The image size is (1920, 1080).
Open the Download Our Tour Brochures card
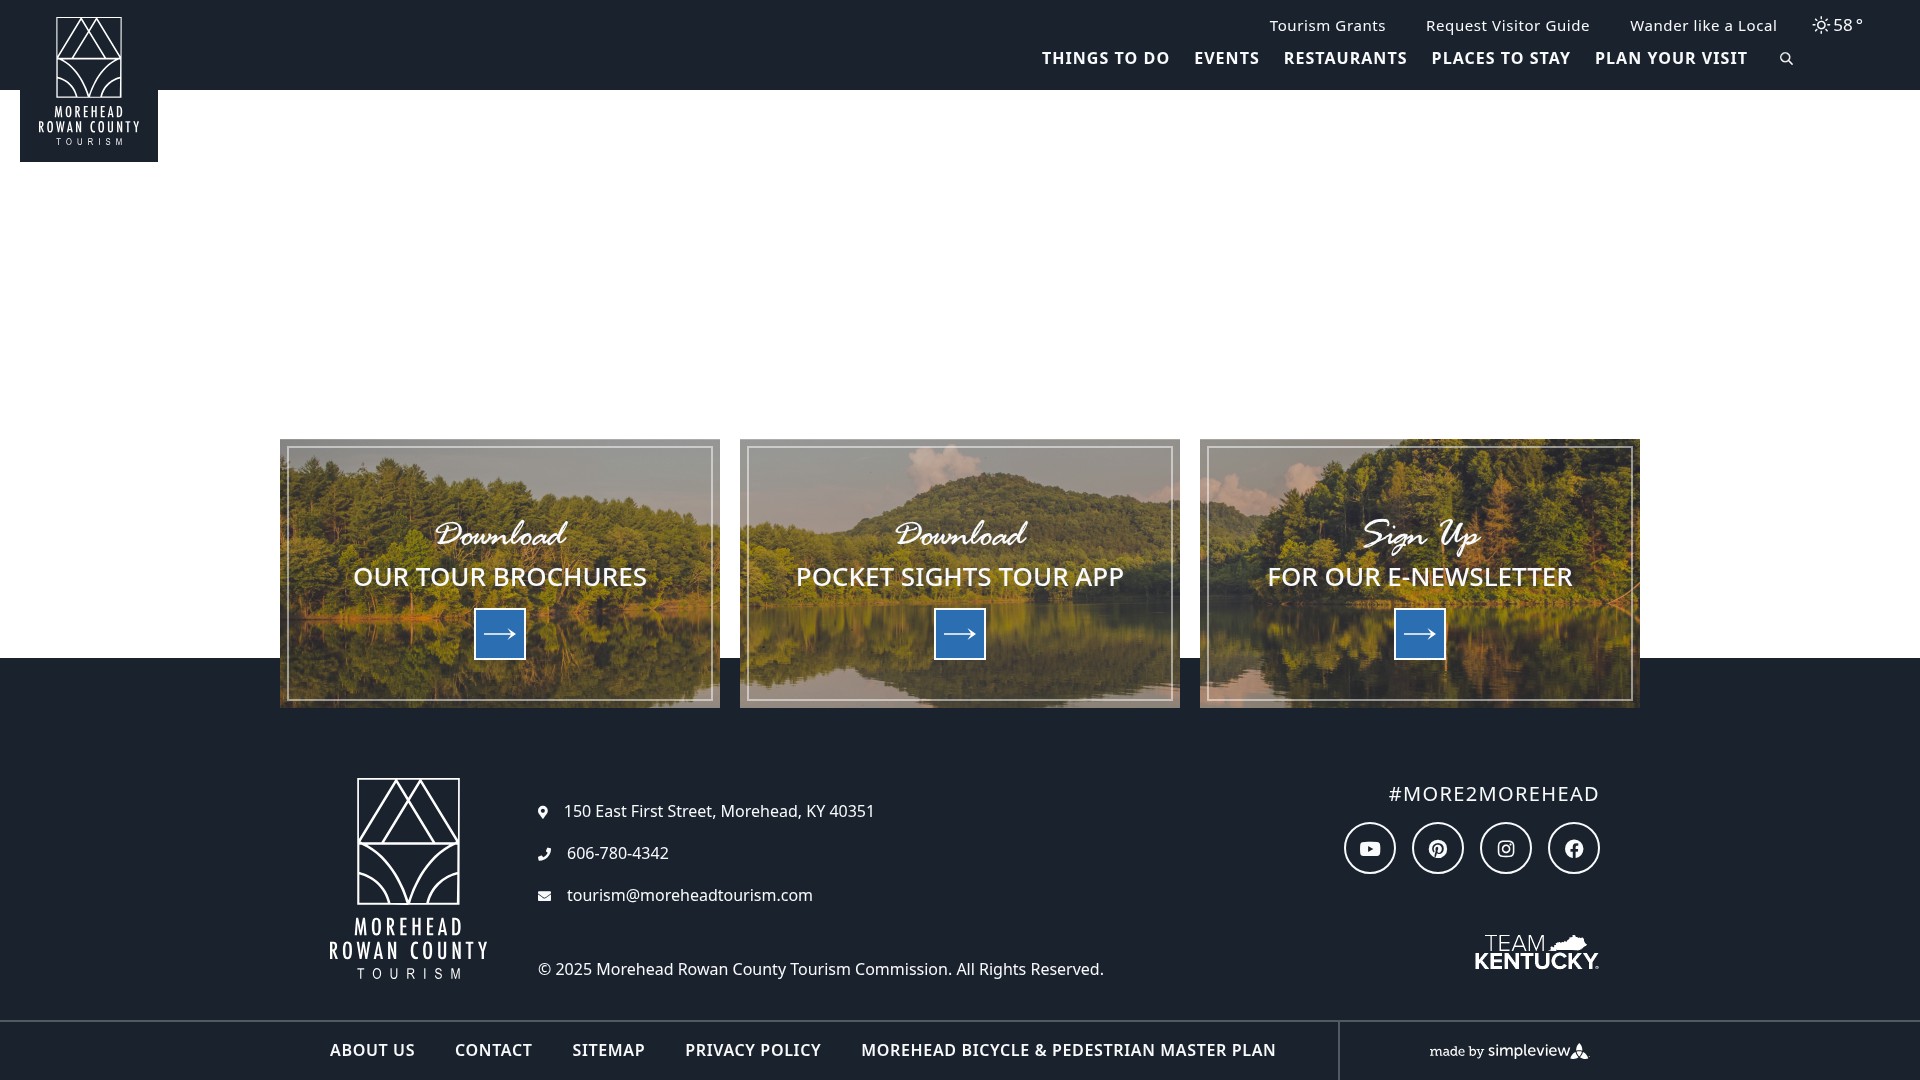tap(500, 573)
